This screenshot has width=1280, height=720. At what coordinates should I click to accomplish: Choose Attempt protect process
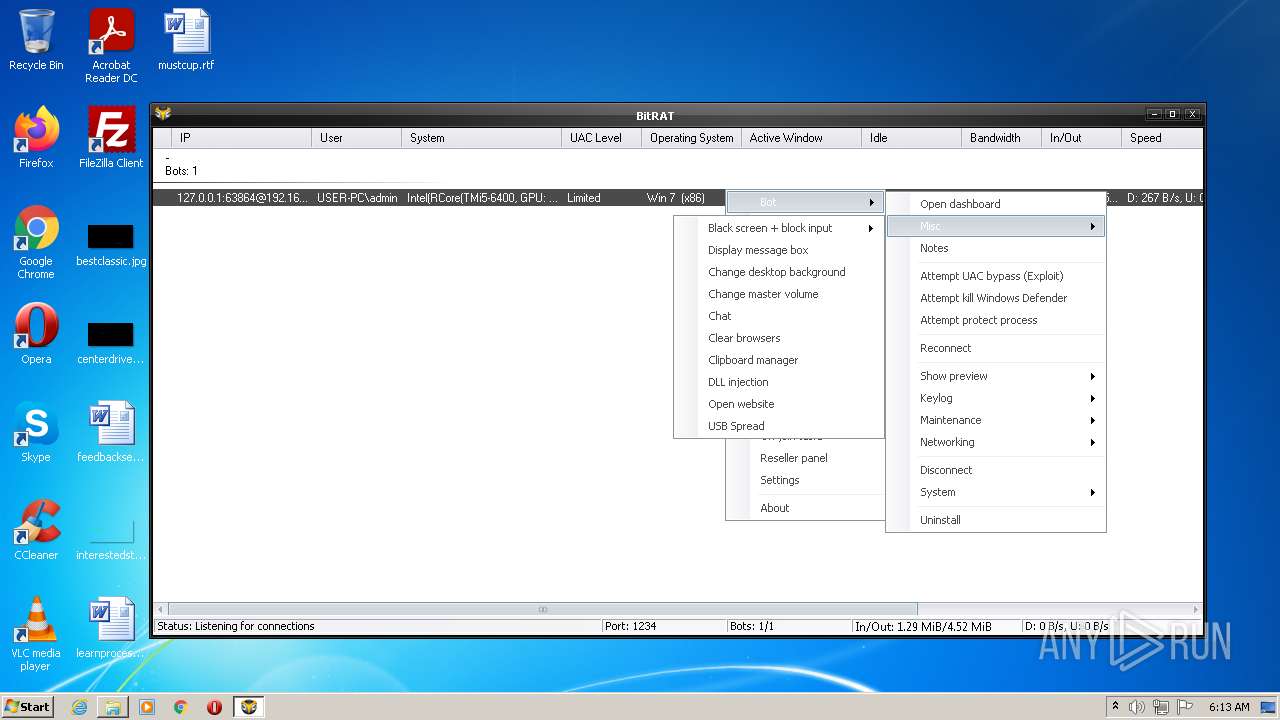tap(996, 320)
